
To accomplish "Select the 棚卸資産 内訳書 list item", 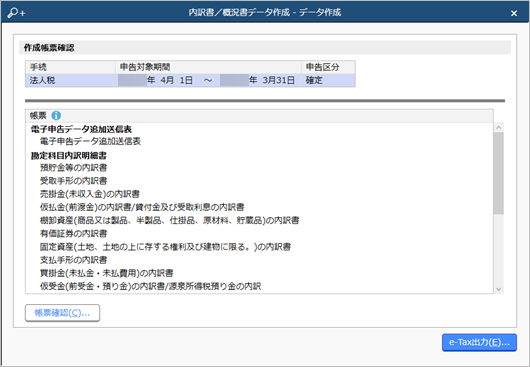I will [169, 220].
